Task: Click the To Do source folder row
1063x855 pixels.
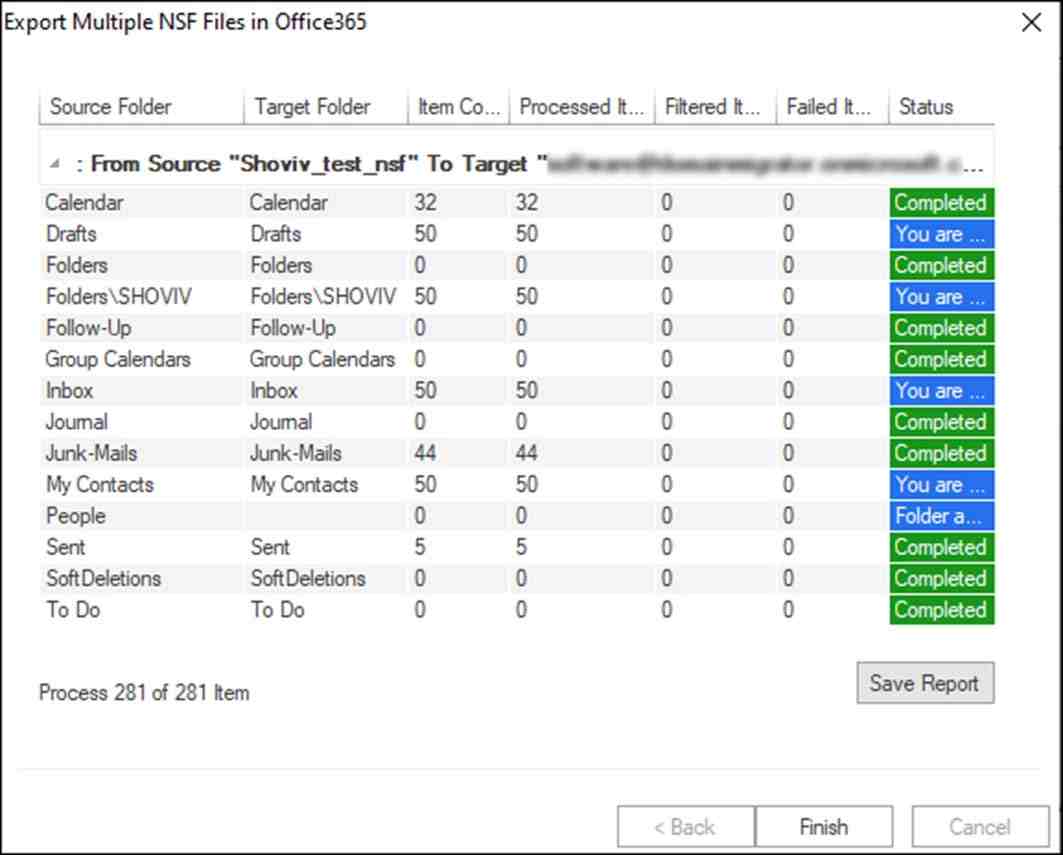Action: (73, 610)
